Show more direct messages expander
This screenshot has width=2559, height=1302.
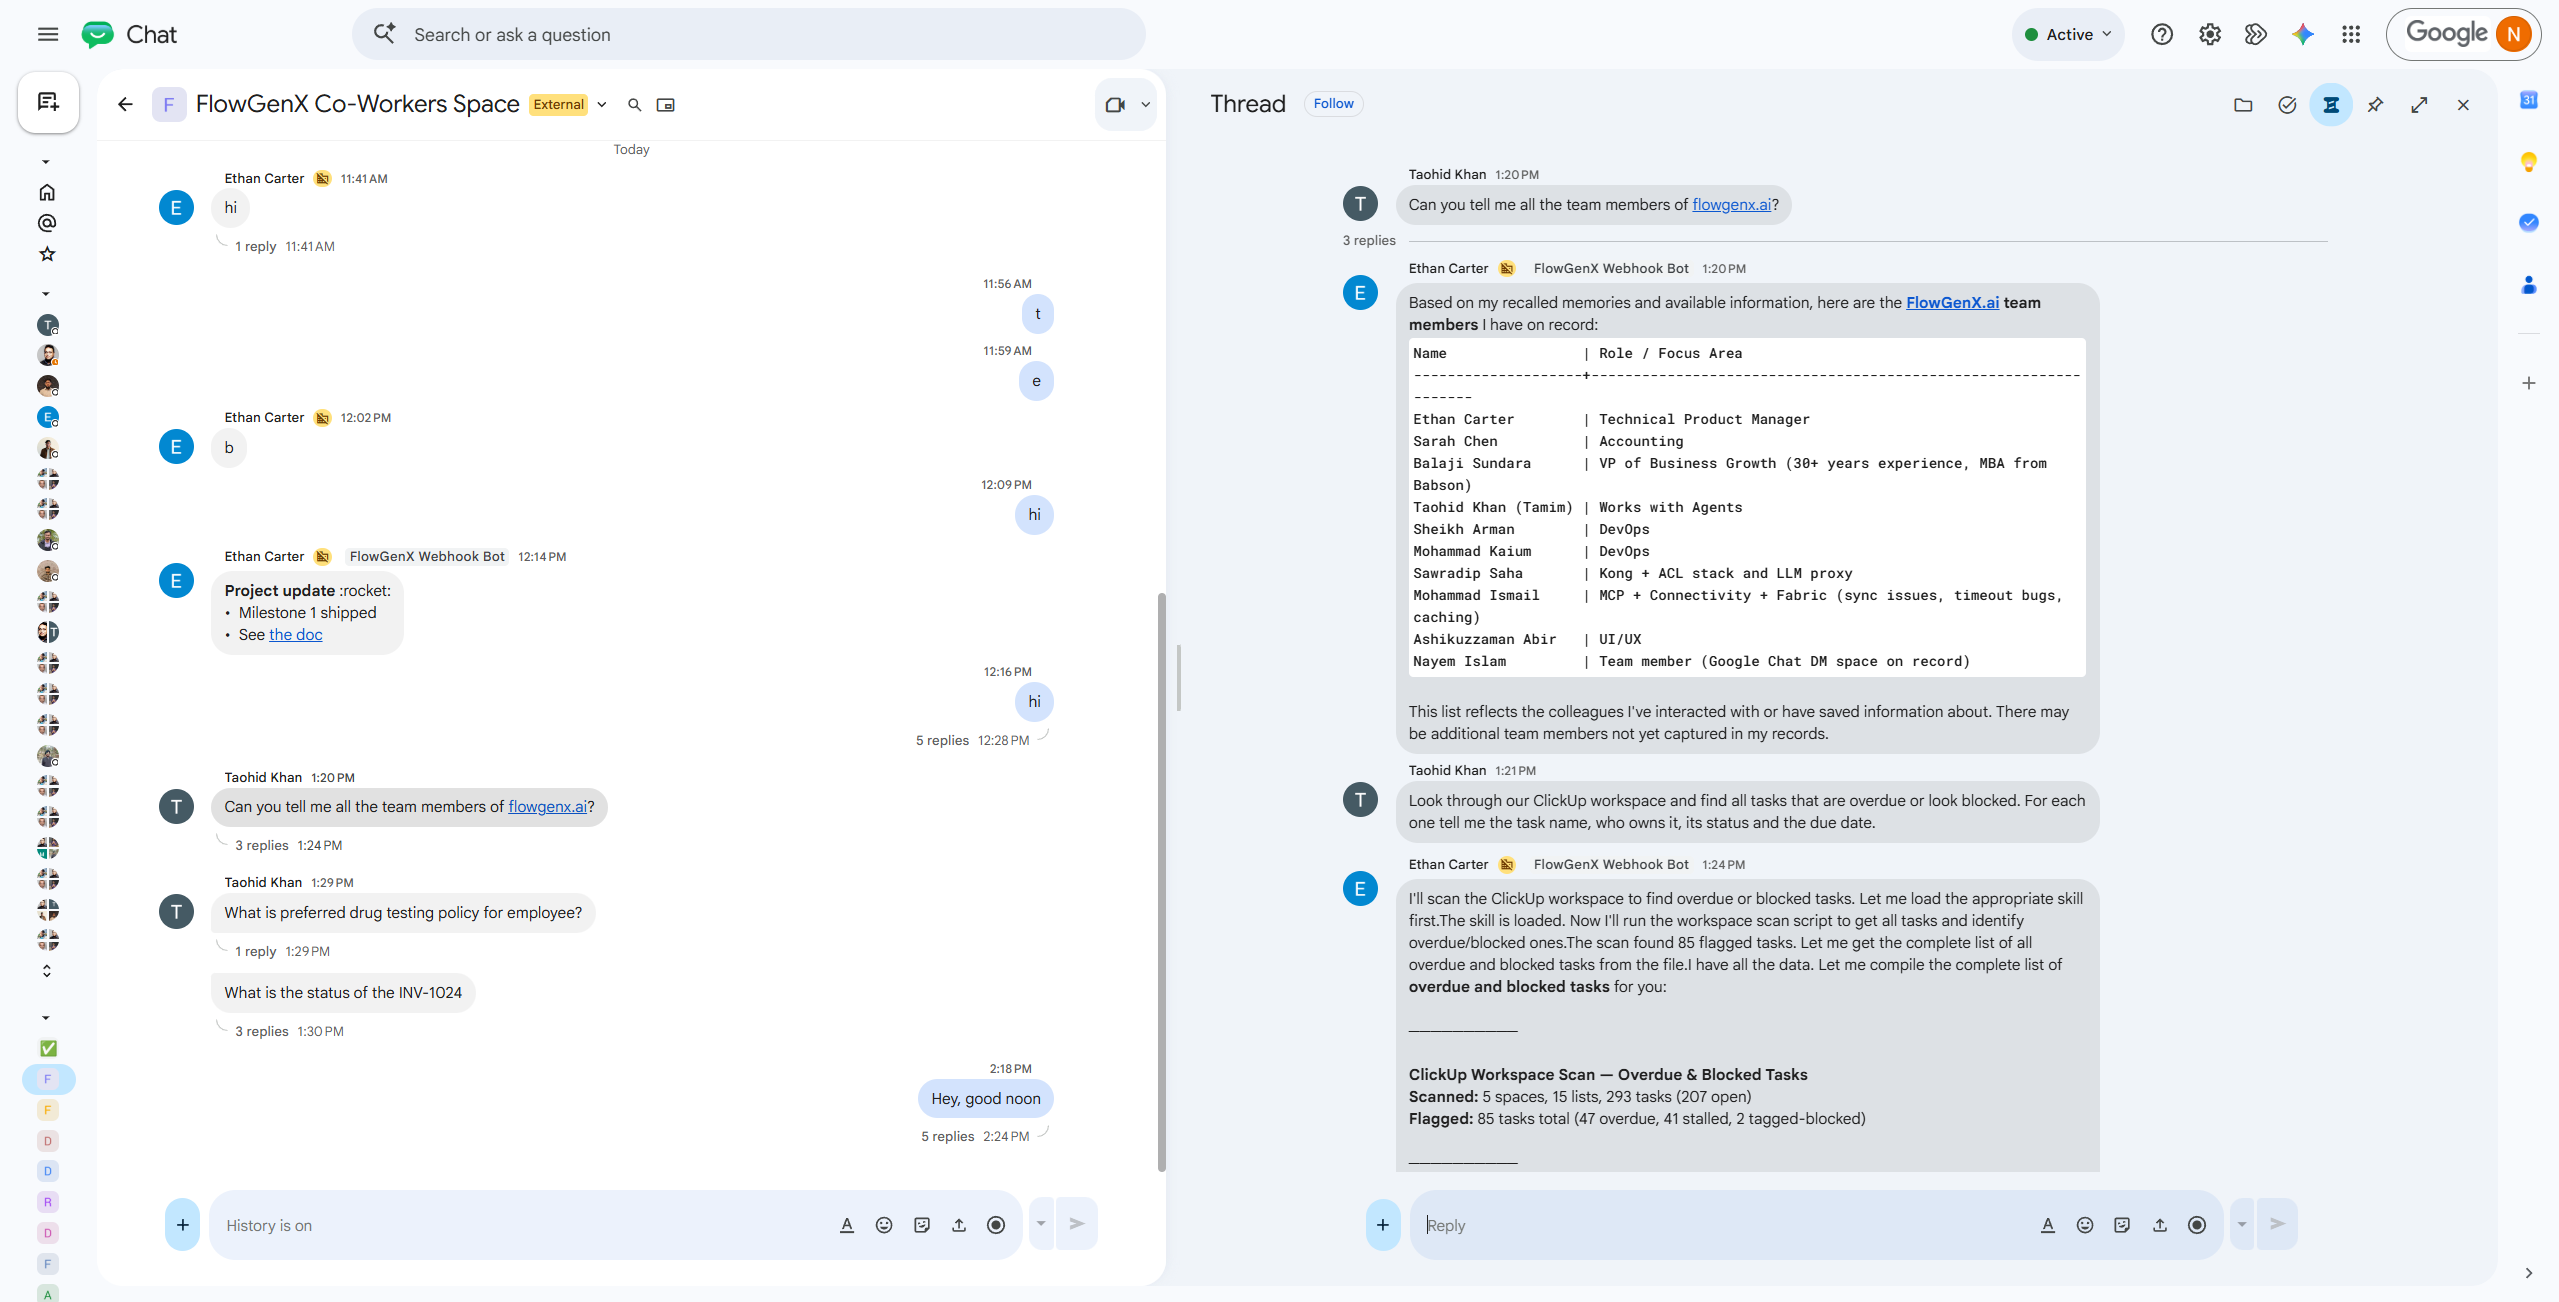[47, 971]
